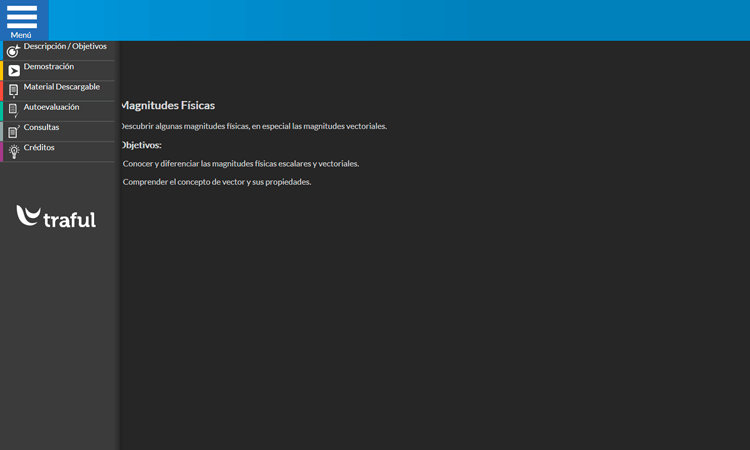
Task: Open the Descripción / Objetivos section
Action: tap(65, 46)
